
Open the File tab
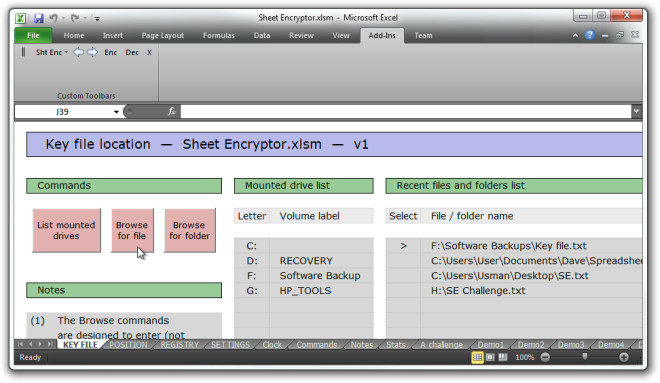[x=33, y=35]
